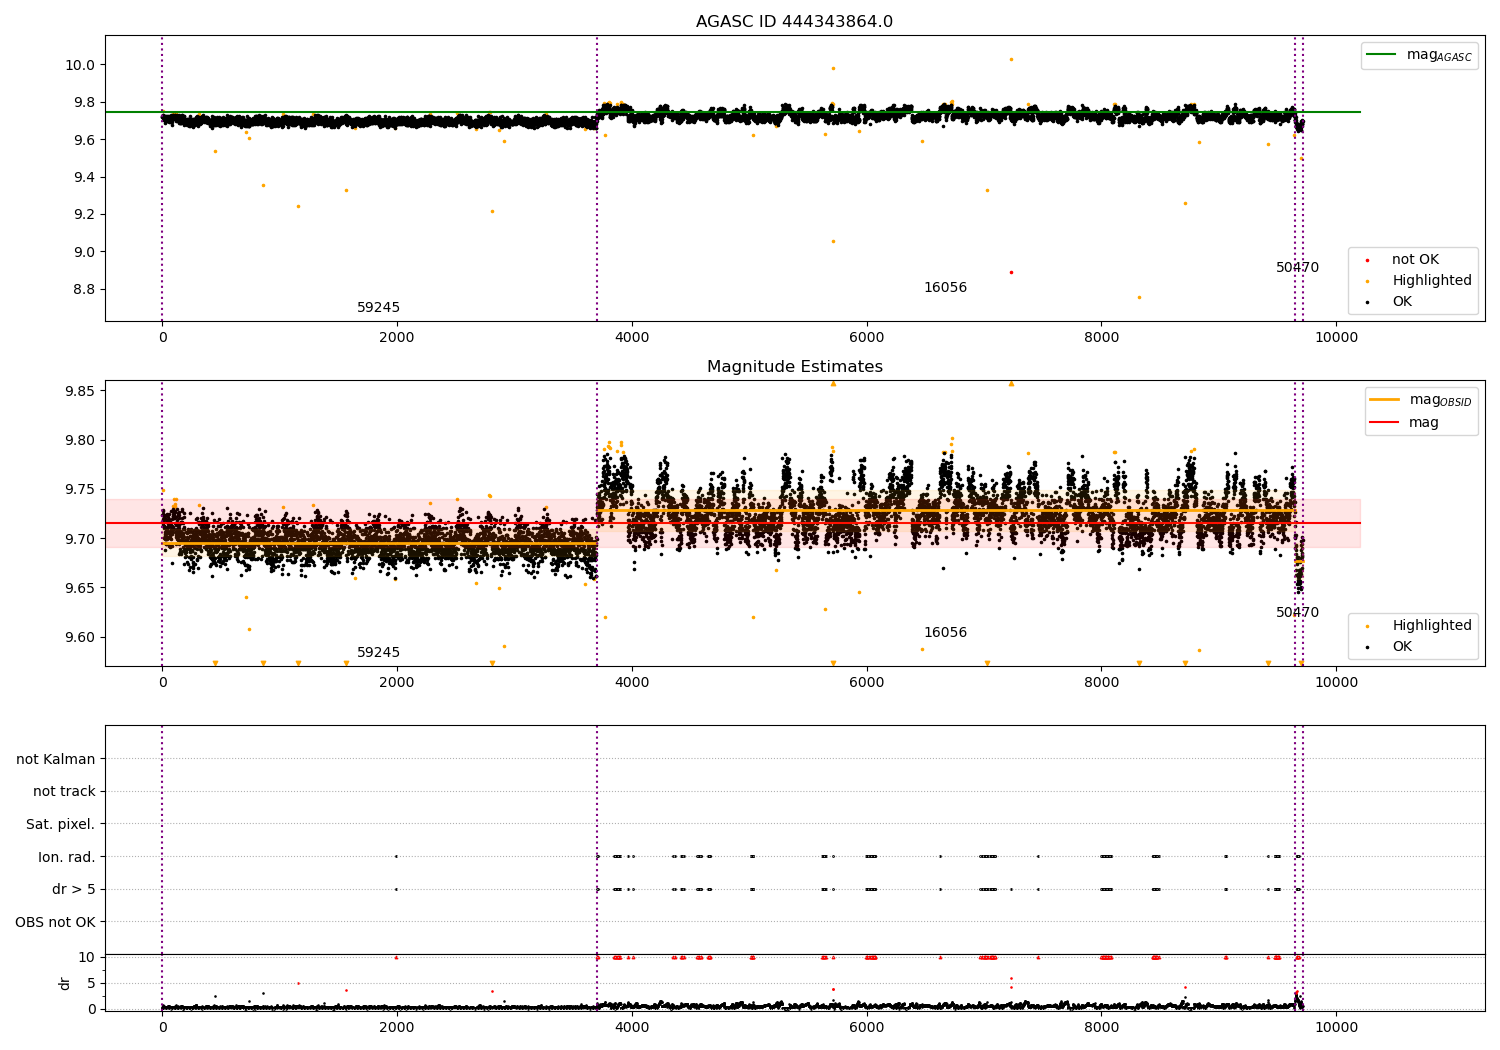Click the title "AGASC ID 444343864.0"
The height and width of the screenshot is (1050, 1500).
click(794, 22)
